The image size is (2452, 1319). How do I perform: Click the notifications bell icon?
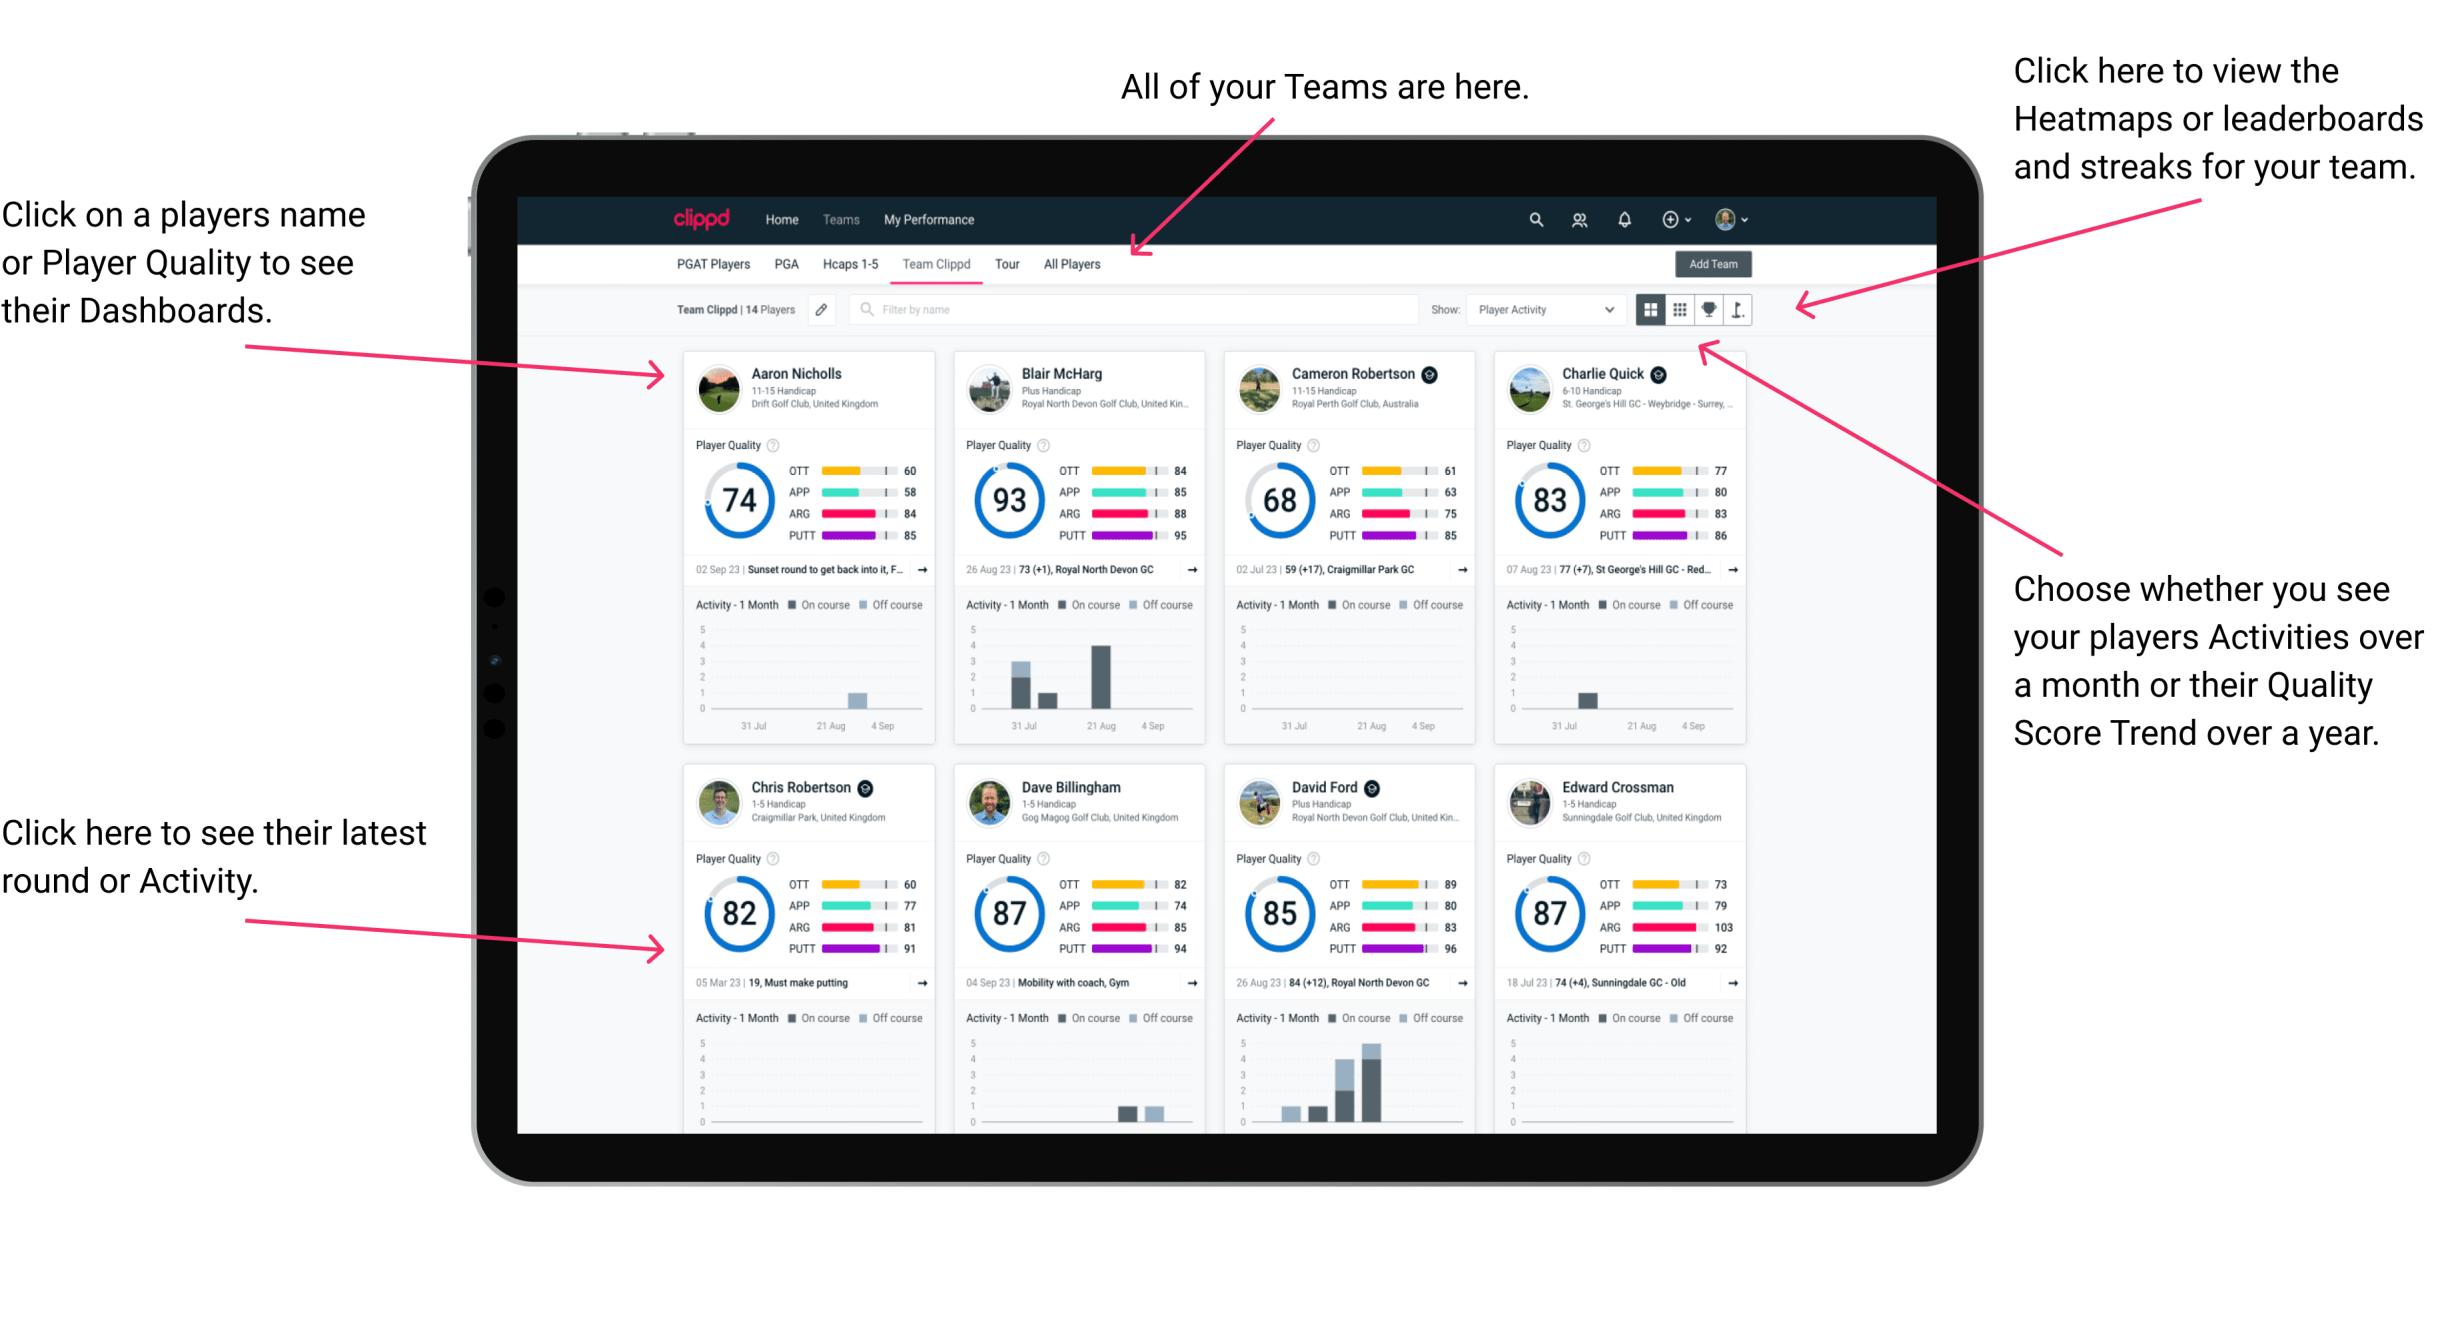click(x=1614, y=219)
